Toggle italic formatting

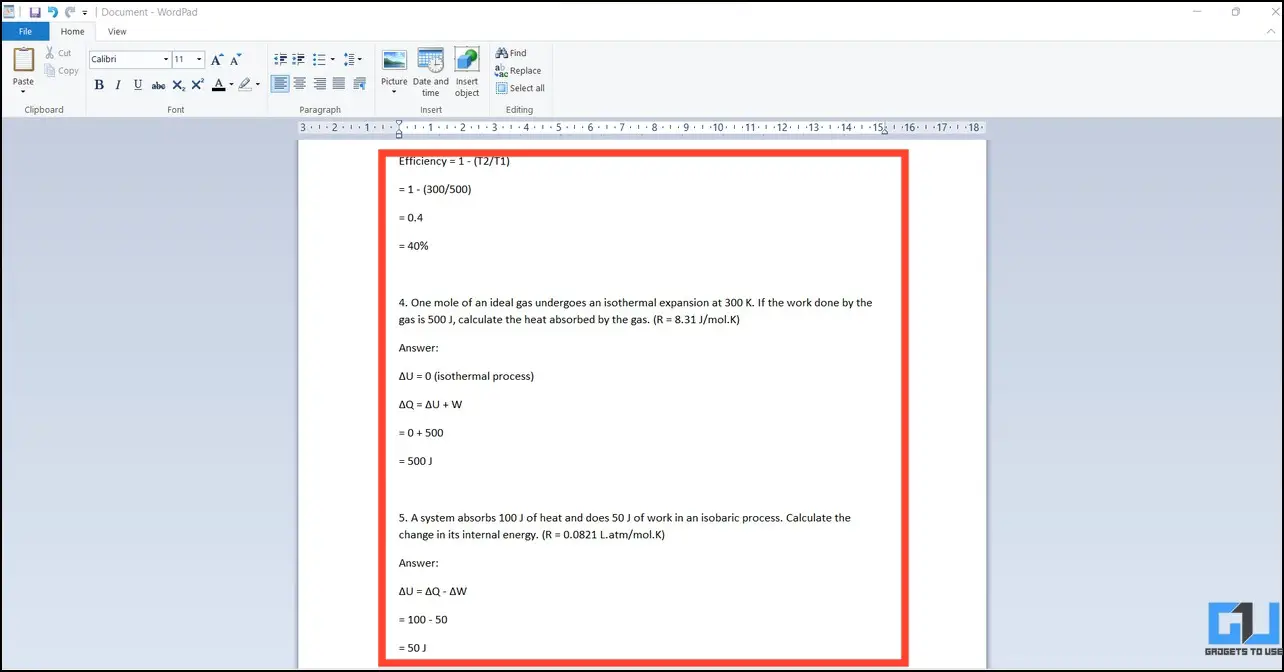point(118,85)
